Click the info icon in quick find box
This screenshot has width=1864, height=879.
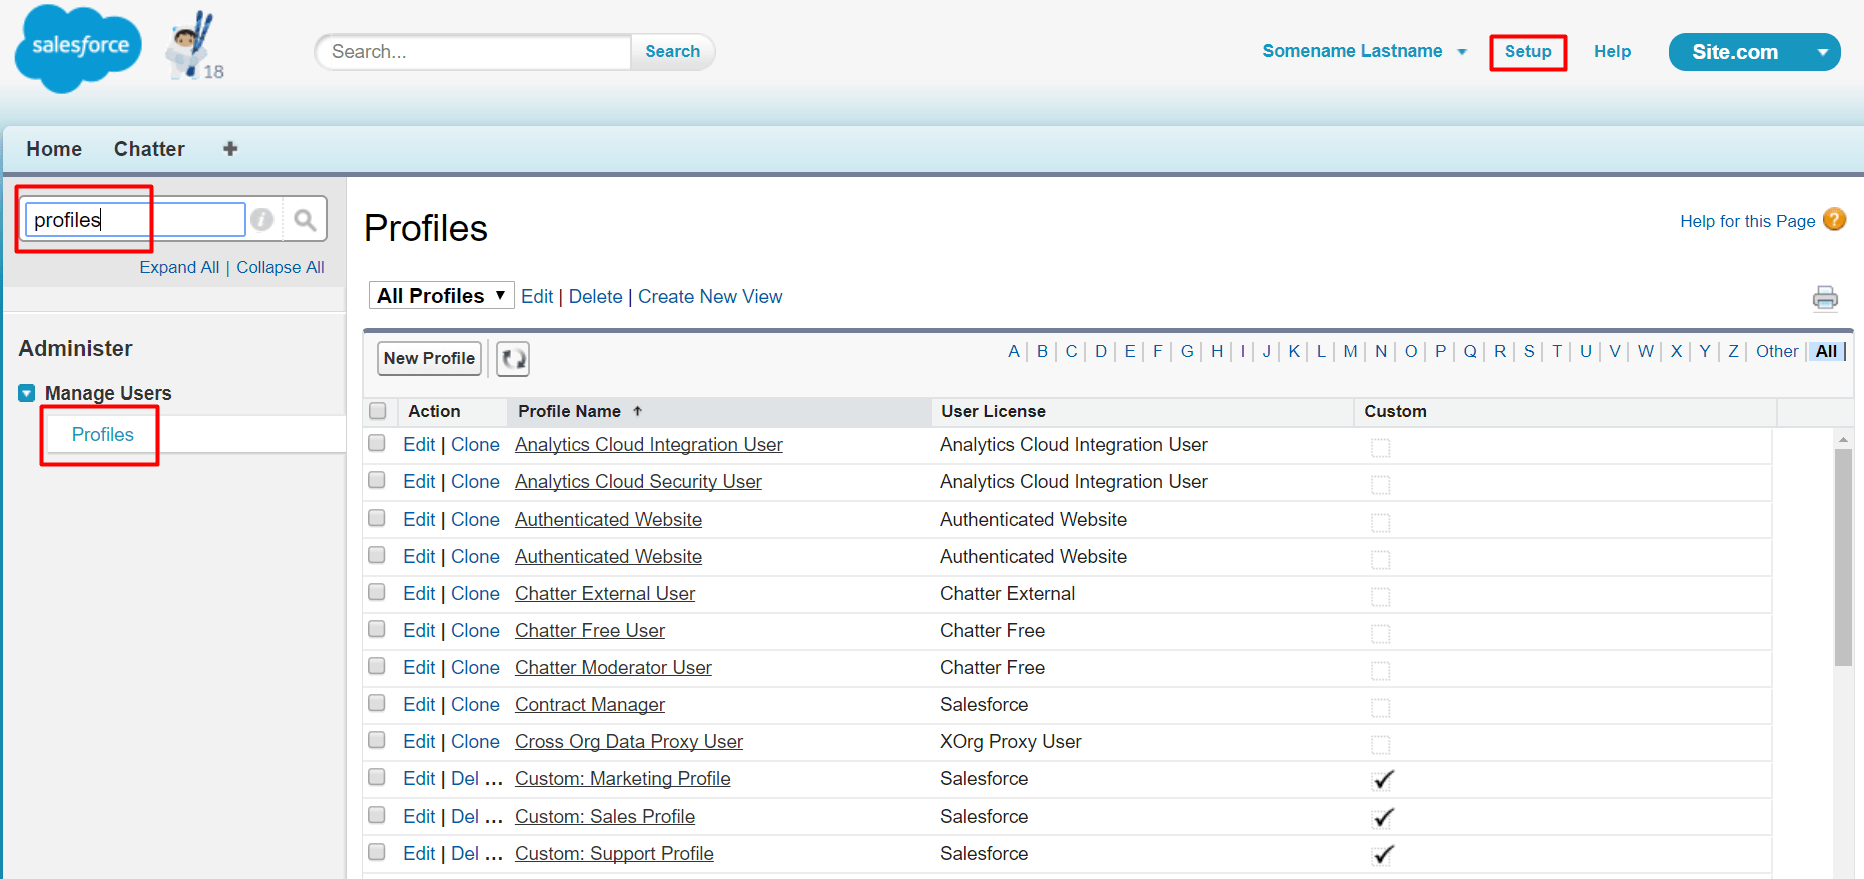coord(262,219)
